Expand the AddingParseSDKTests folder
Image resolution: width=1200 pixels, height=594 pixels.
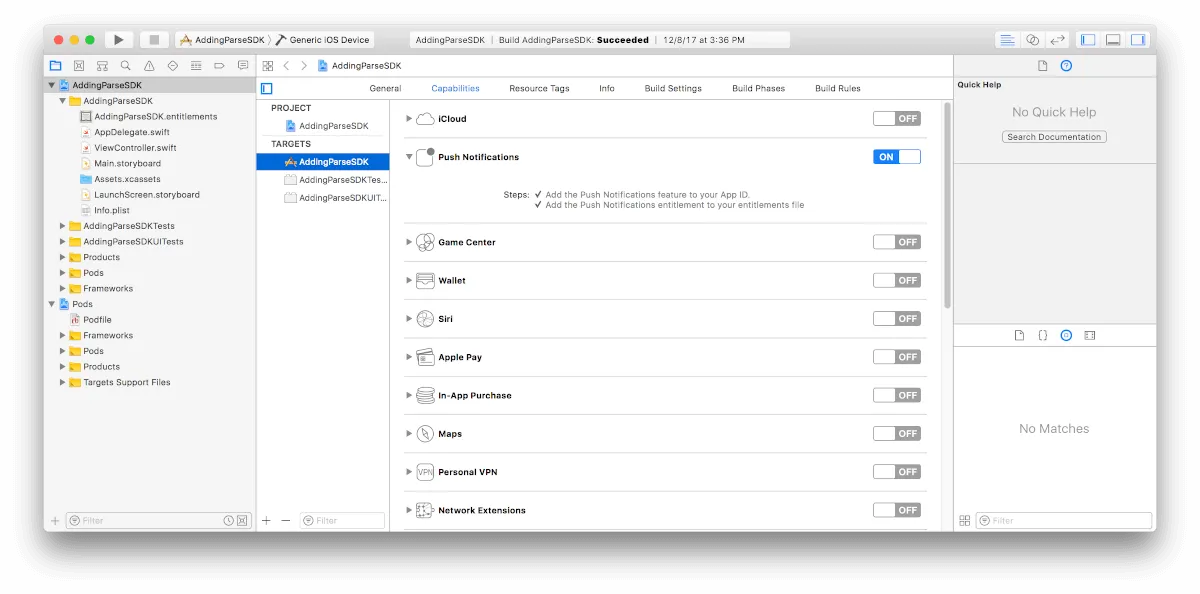click(x=63, y=226)
